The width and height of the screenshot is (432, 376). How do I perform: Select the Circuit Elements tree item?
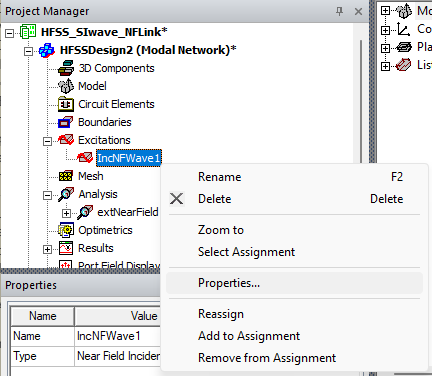(116, 104)
